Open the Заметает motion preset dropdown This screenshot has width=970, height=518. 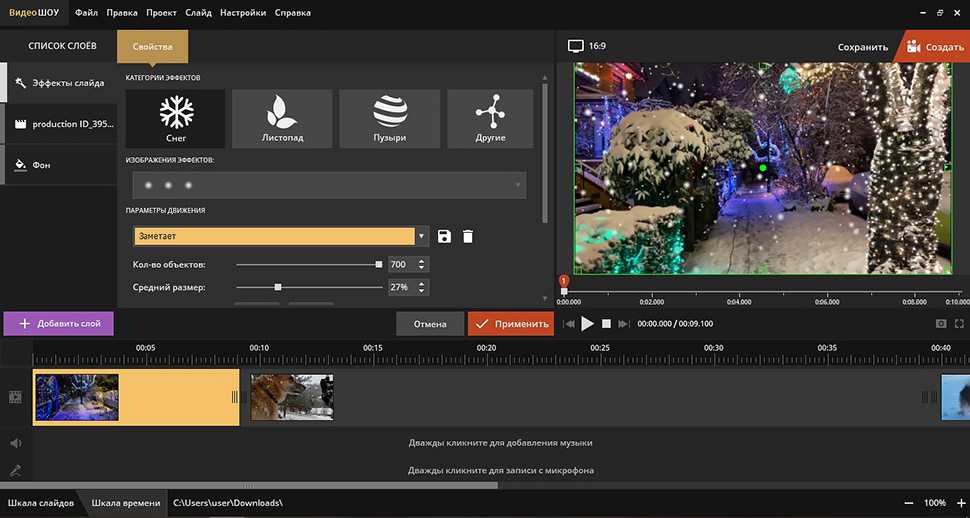tap(422, 236)
